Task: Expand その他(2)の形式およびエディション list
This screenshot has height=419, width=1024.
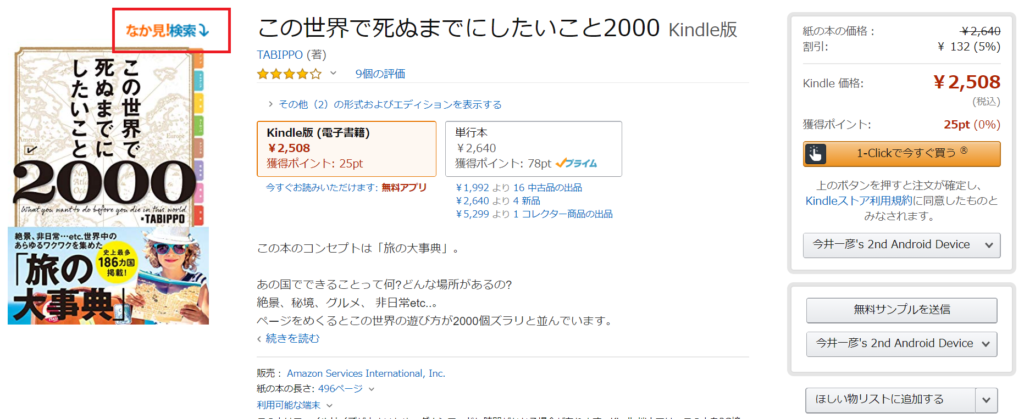Action: (385, 104)
